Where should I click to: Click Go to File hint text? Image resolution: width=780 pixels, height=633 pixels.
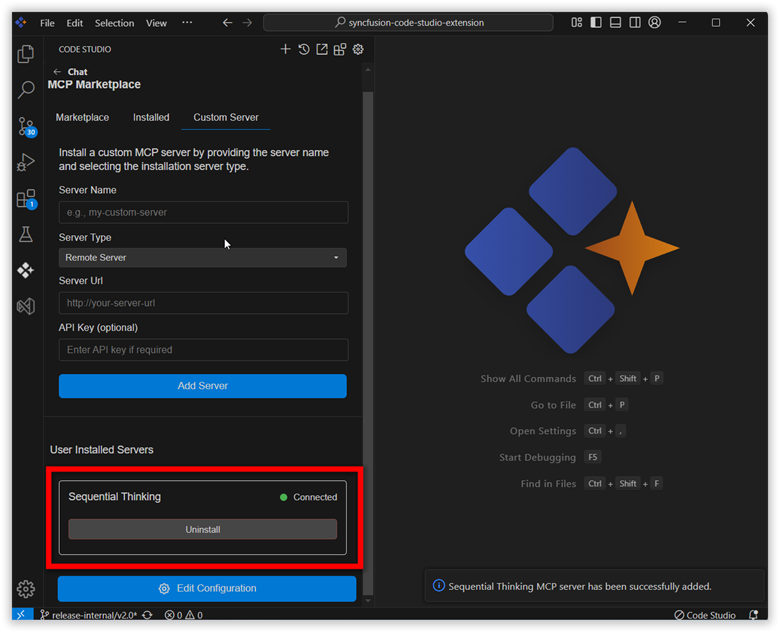click(553, 405)
